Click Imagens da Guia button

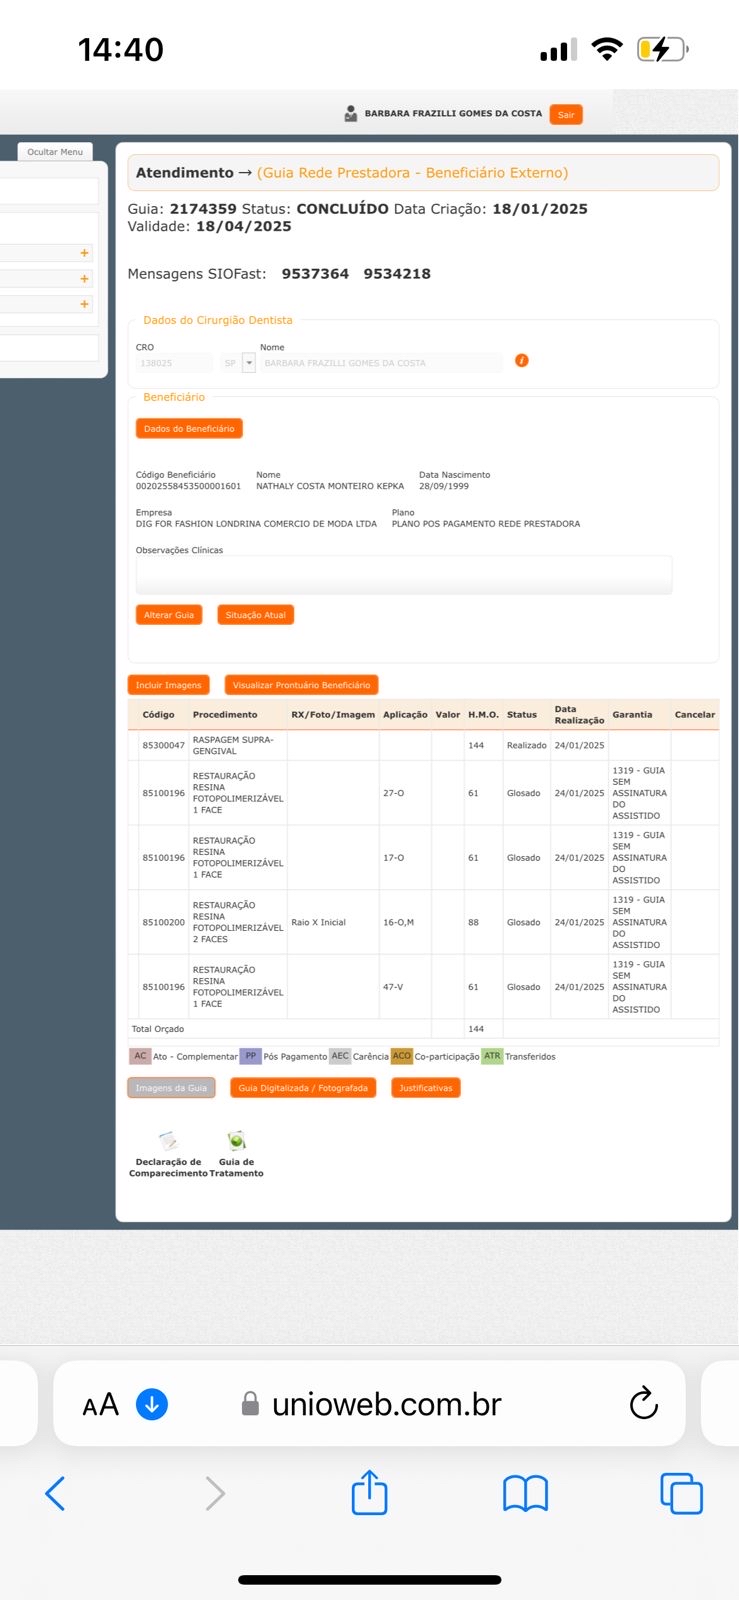171,1088
